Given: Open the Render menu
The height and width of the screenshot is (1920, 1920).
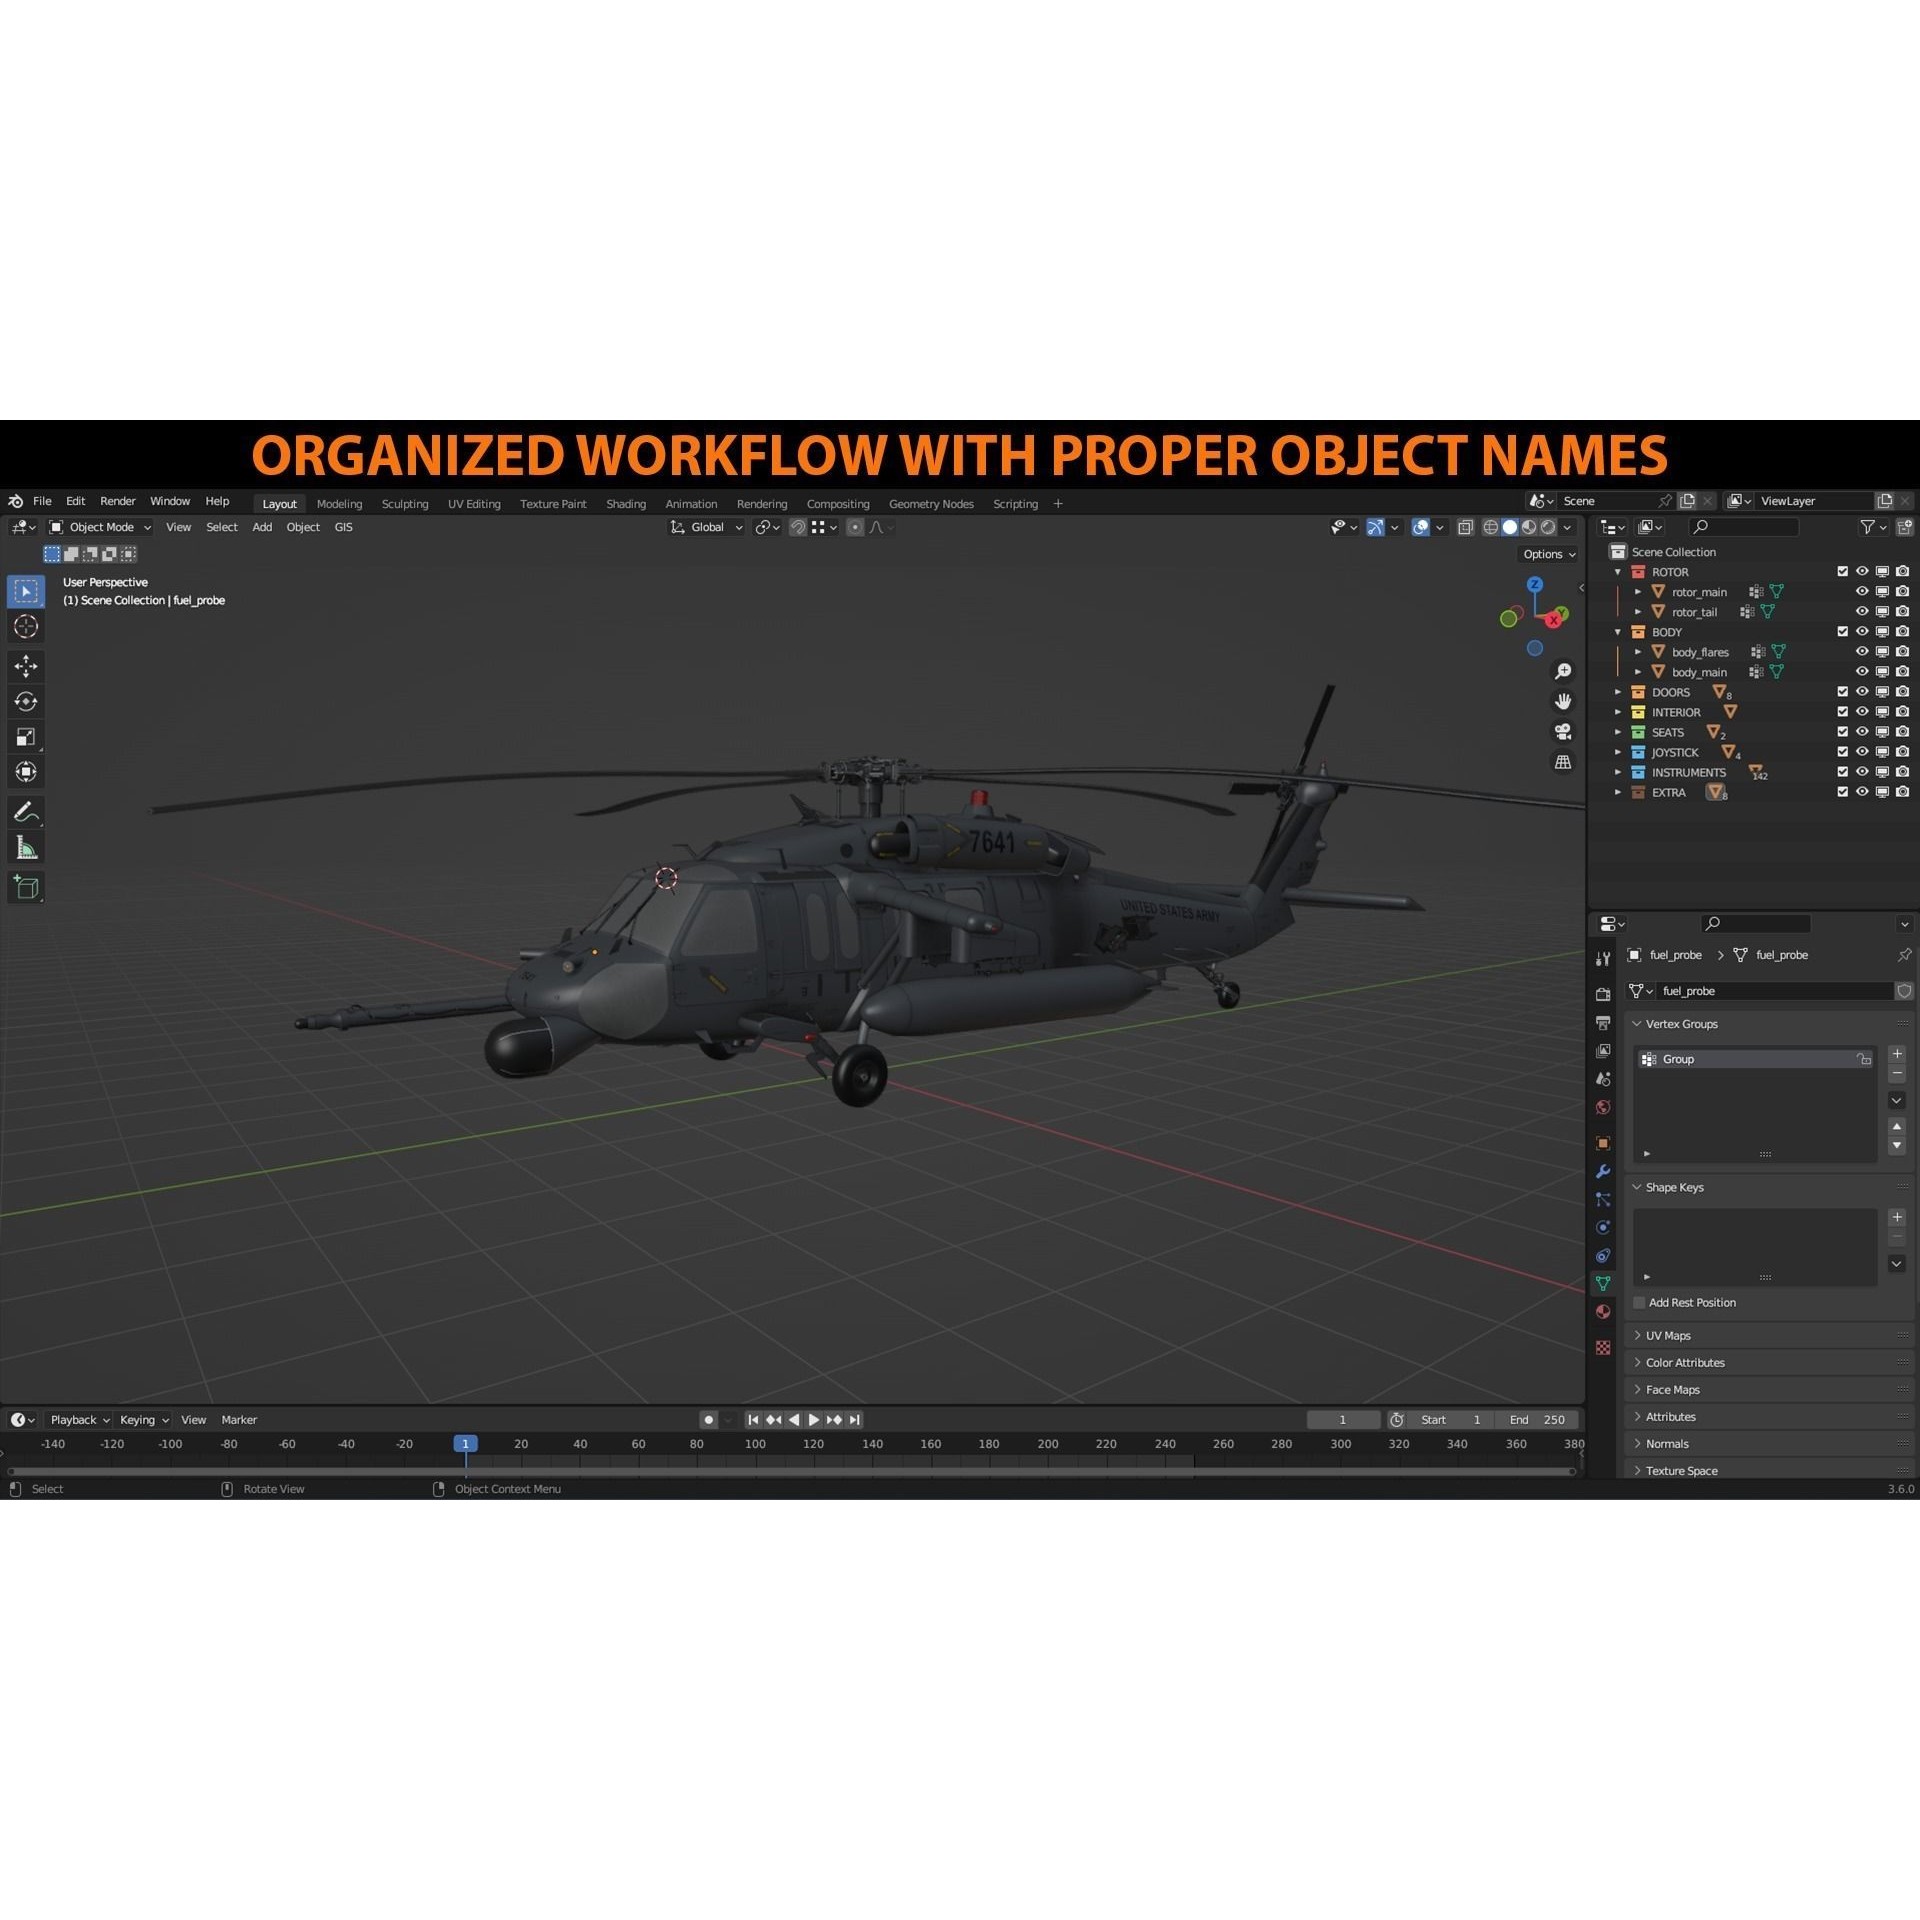Looking at the screenshot, I should tap(118, 501).
